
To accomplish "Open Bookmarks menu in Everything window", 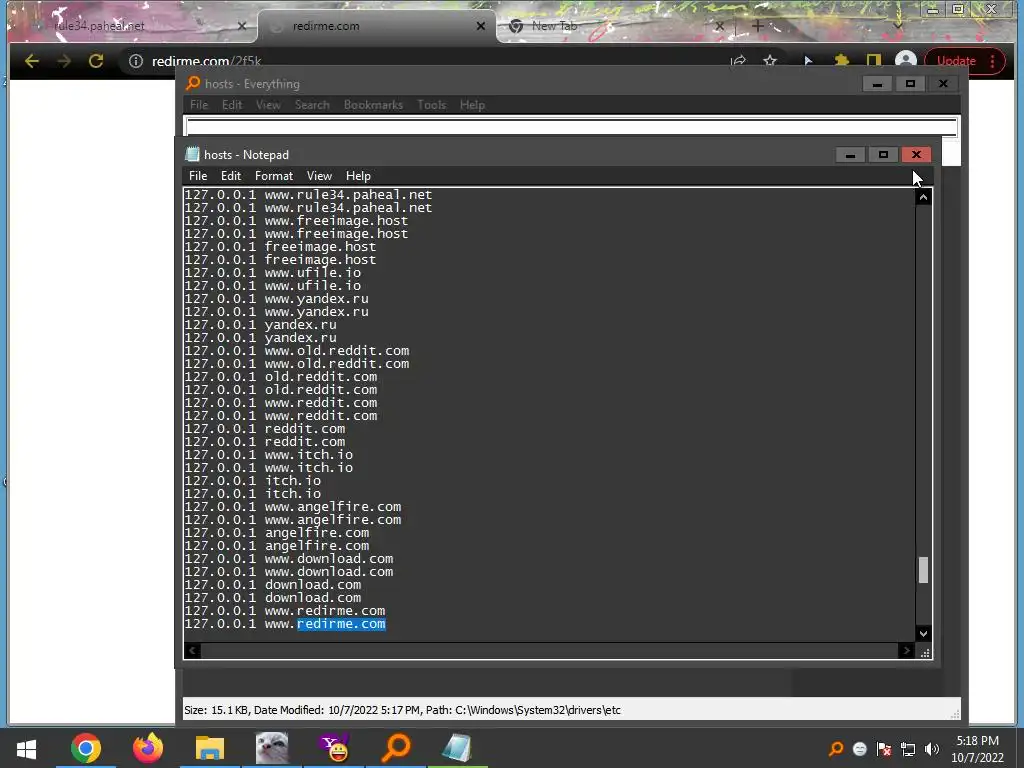I will pyautogui.click(x=373, y=104).
